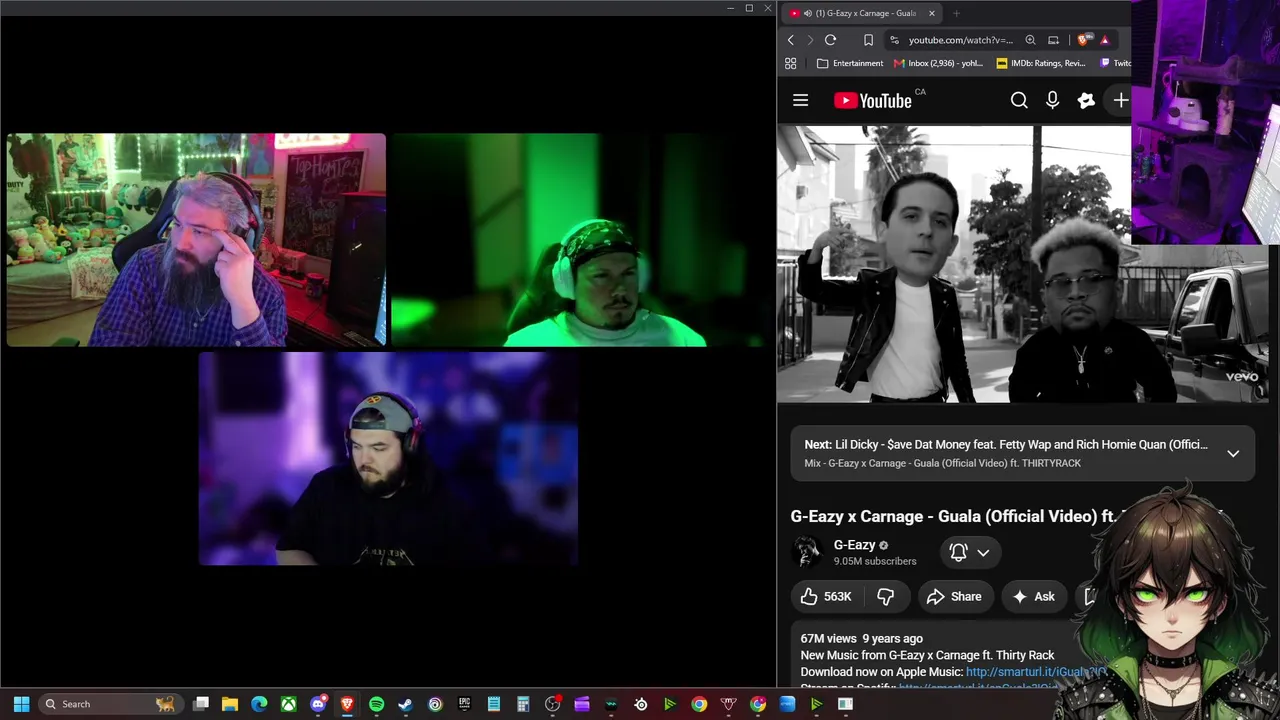Click the YouTube Create plus button
Image resolution: width=1280 pixels, height=720 pixels.
click(1121, 100)
